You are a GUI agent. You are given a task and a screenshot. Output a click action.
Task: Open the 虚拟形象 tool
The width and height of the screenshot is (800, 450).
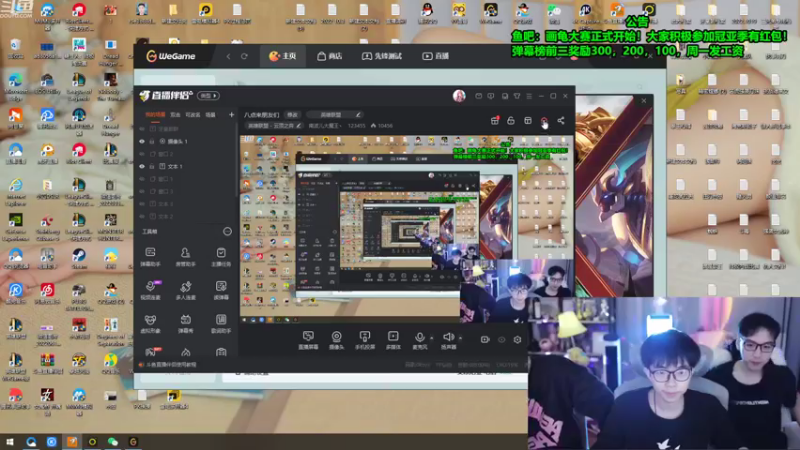coord(150,323)
